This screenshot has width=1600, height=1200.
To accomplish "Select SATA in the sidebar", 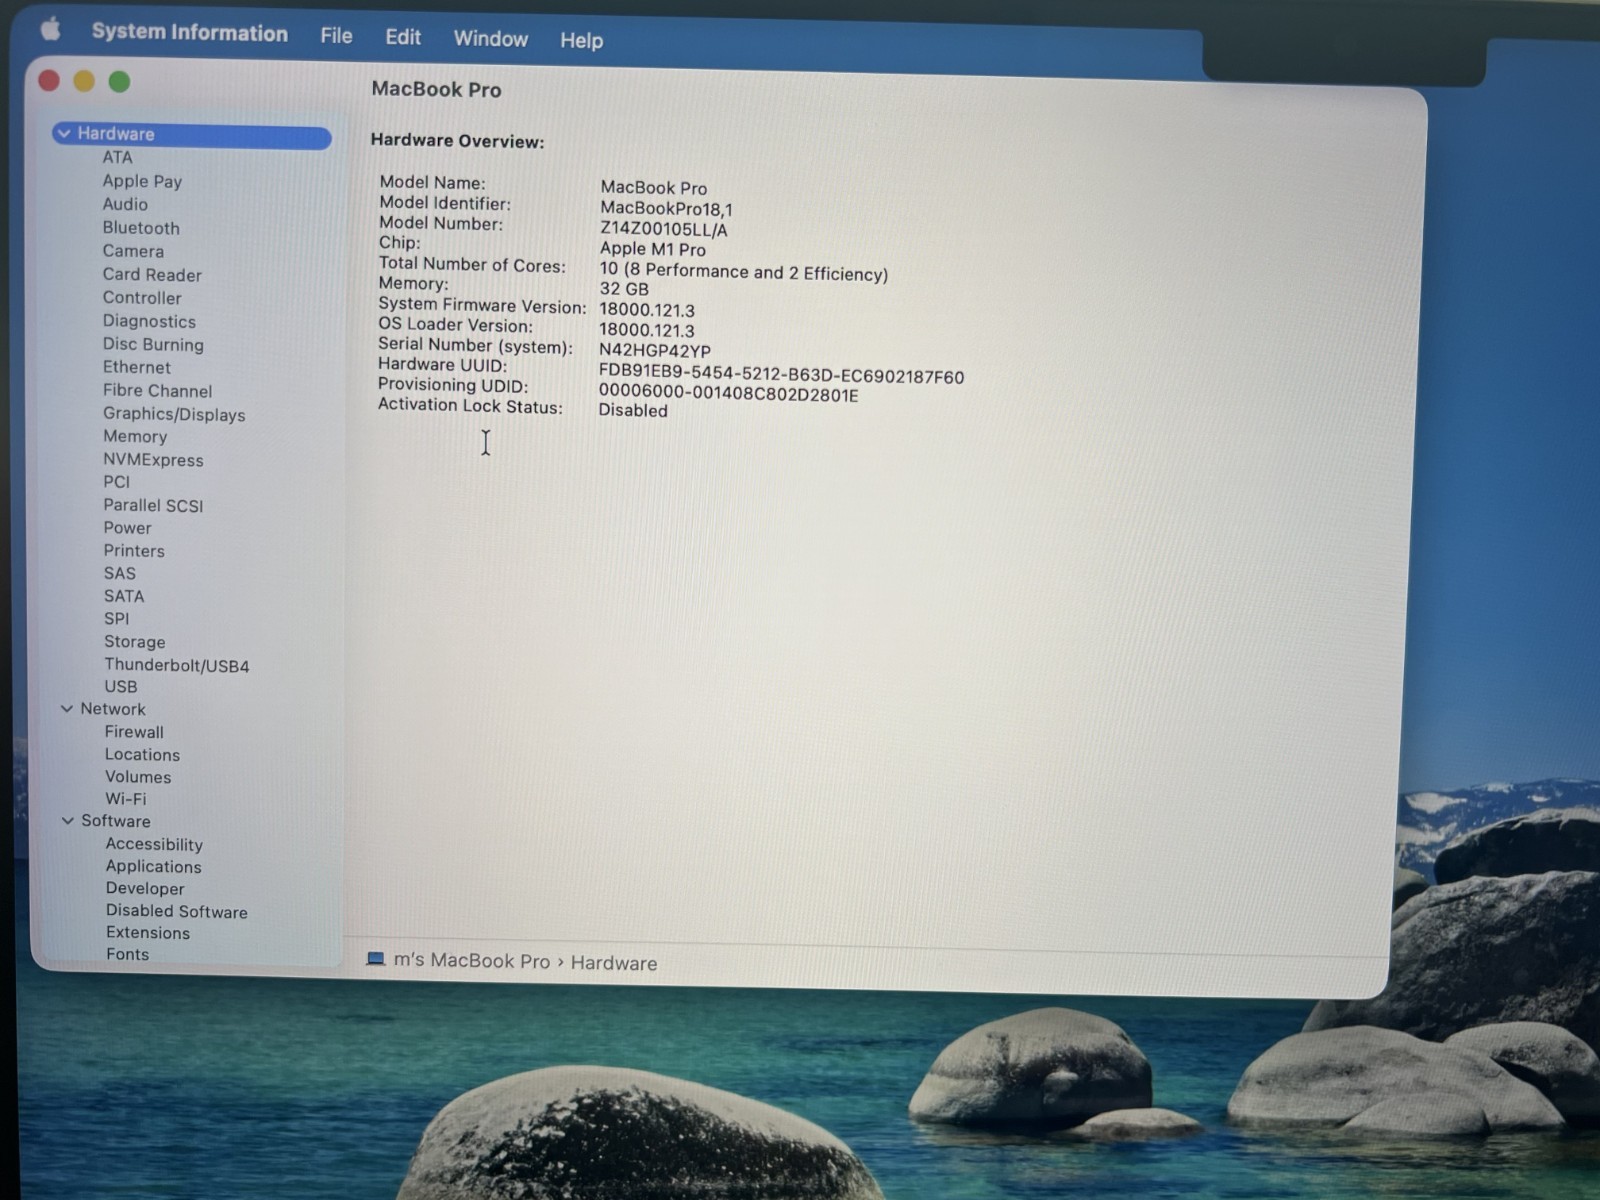I will pos(124,597).
